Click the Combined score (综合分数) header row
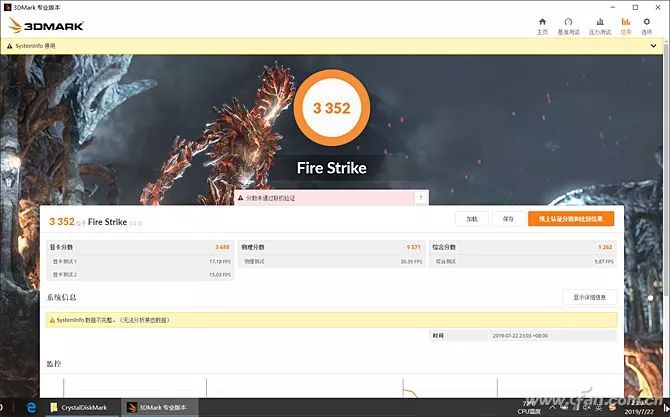Screen dimensions: 670x417 [x=523, y=247]
